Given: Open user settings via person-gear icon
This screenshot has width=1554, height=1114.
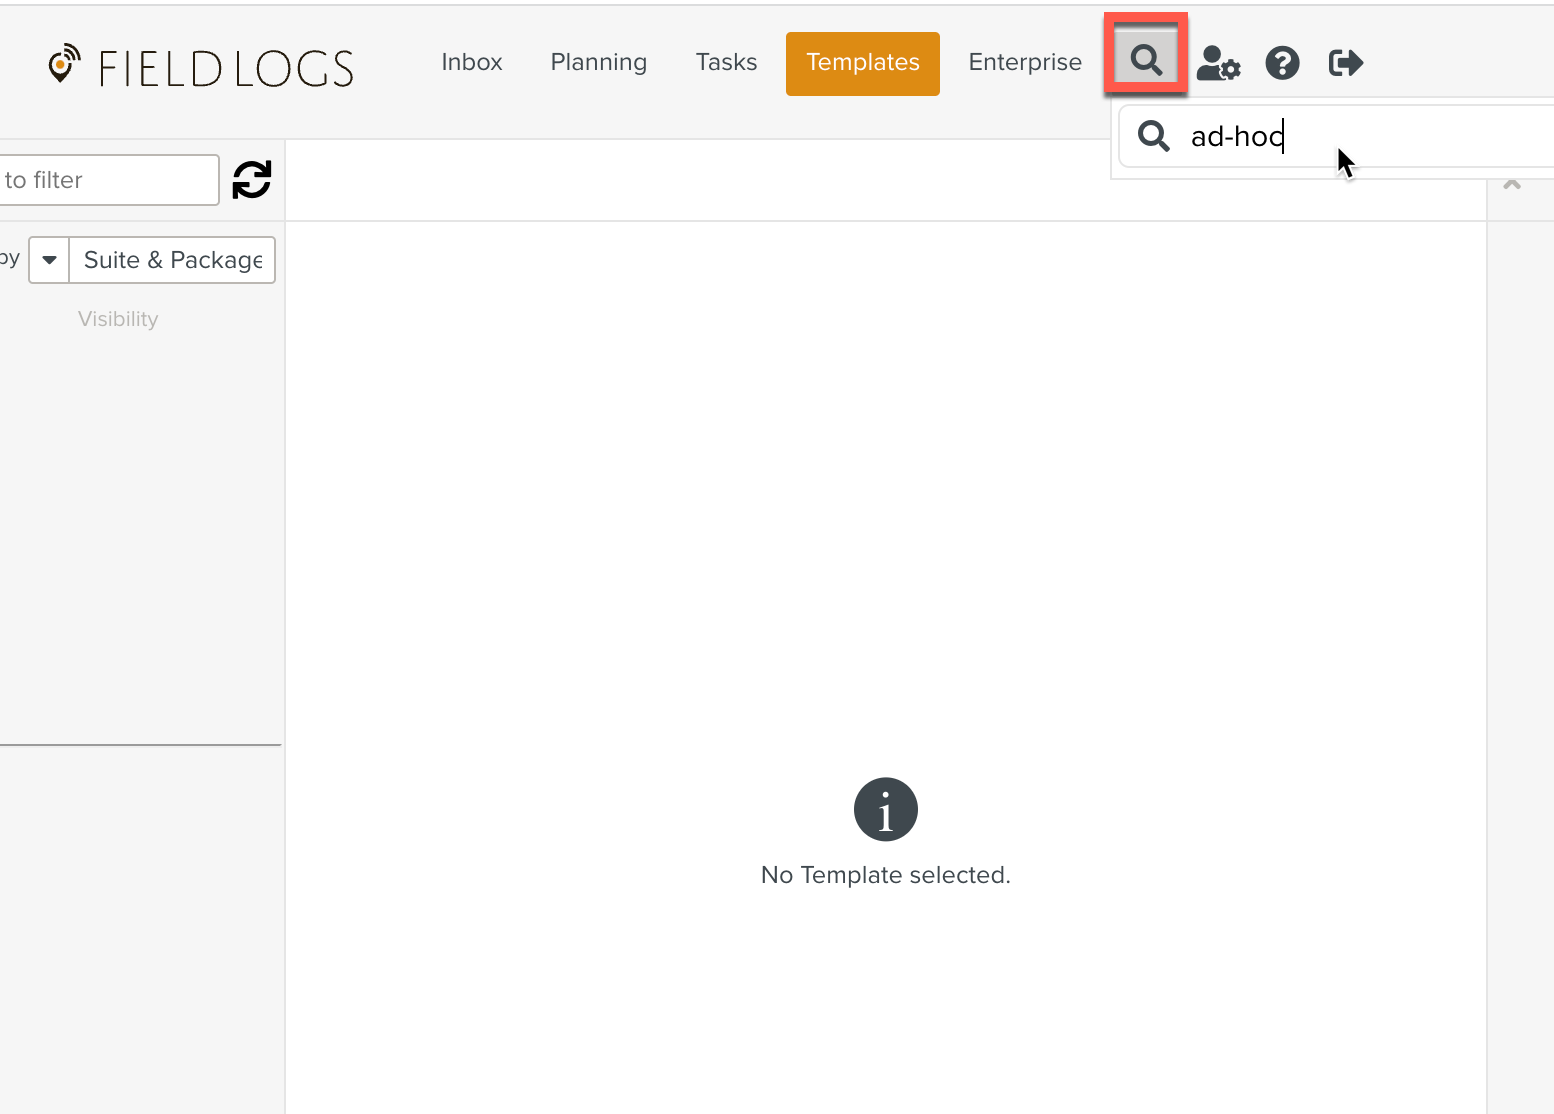Looking at the screenshot, I should tap(1217, 63).
